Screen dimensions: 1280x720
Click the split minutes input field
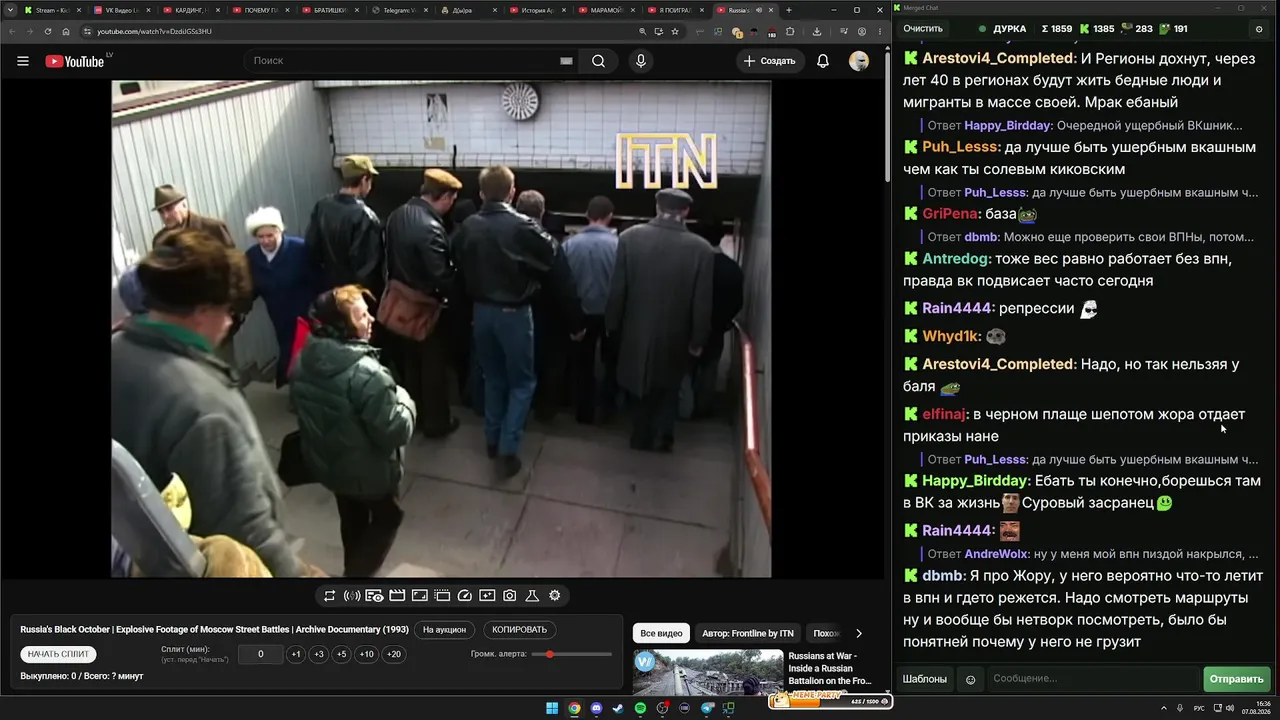261,654
